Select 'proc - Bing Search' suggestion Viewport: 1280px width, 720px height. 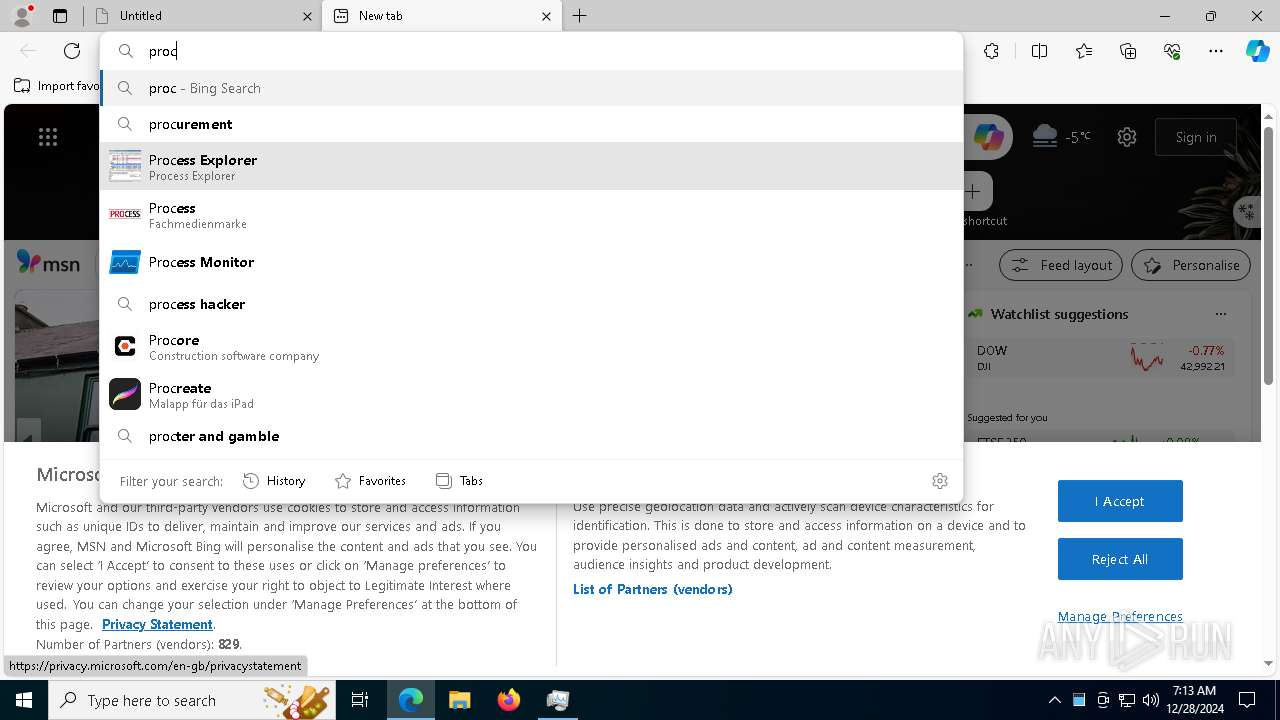tap(531, 88)
